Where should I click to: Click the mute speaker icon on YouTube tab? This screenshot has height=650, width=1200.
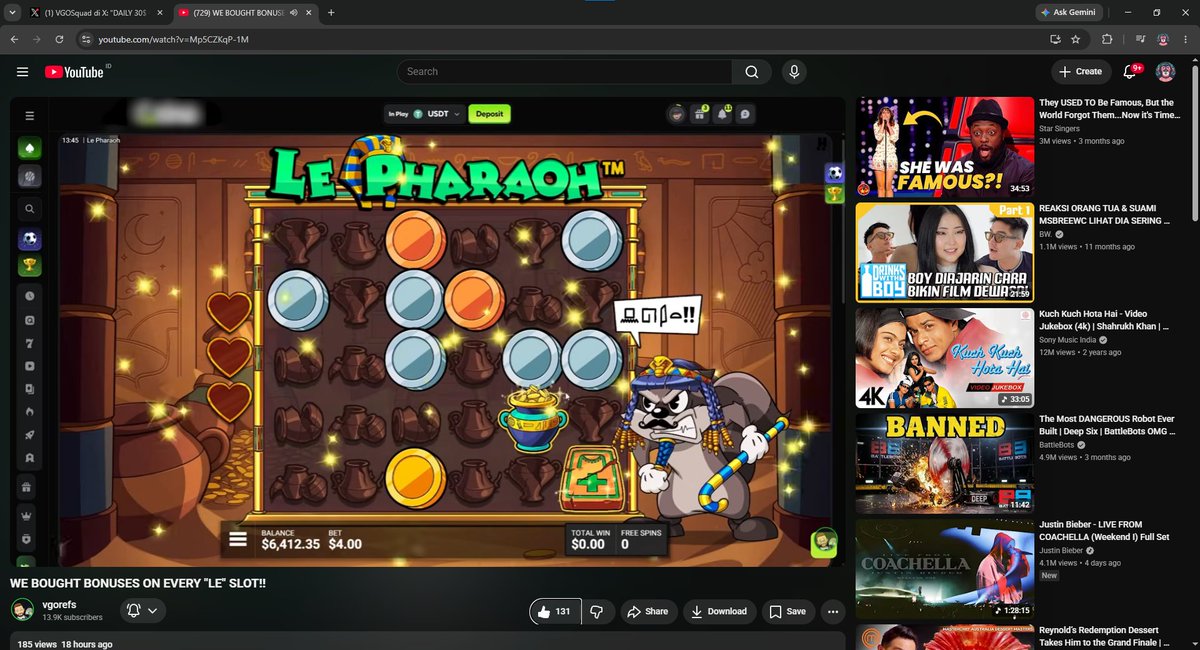pyautogui.click(x=295, y=12)
